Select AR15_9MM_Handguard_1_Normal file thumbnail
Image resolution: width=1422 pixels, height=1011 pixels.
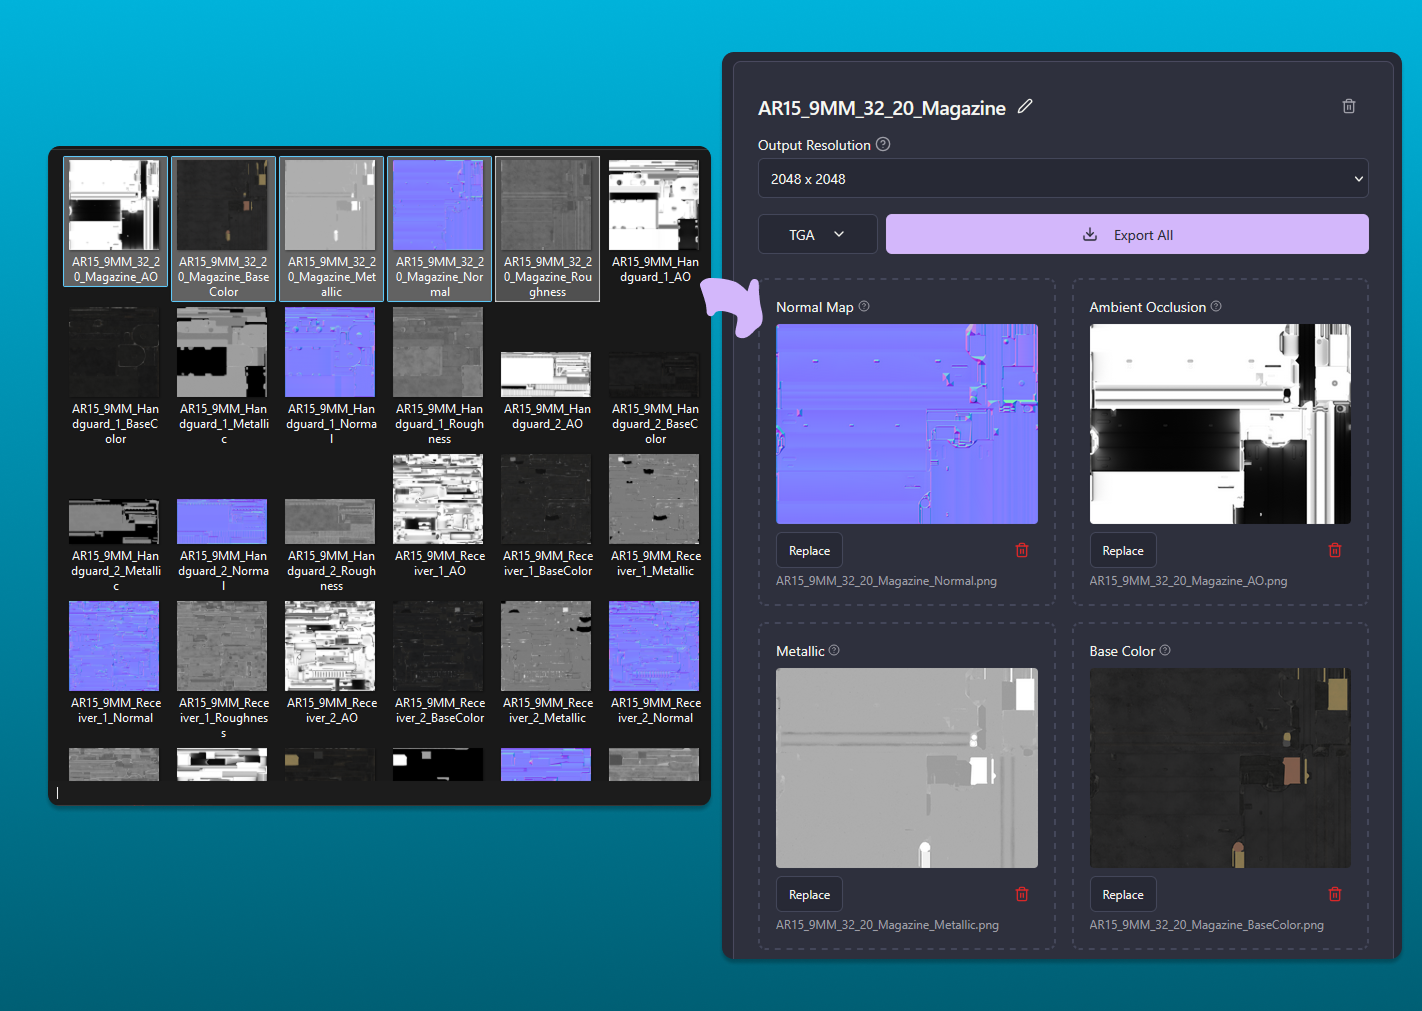(330, 352)
